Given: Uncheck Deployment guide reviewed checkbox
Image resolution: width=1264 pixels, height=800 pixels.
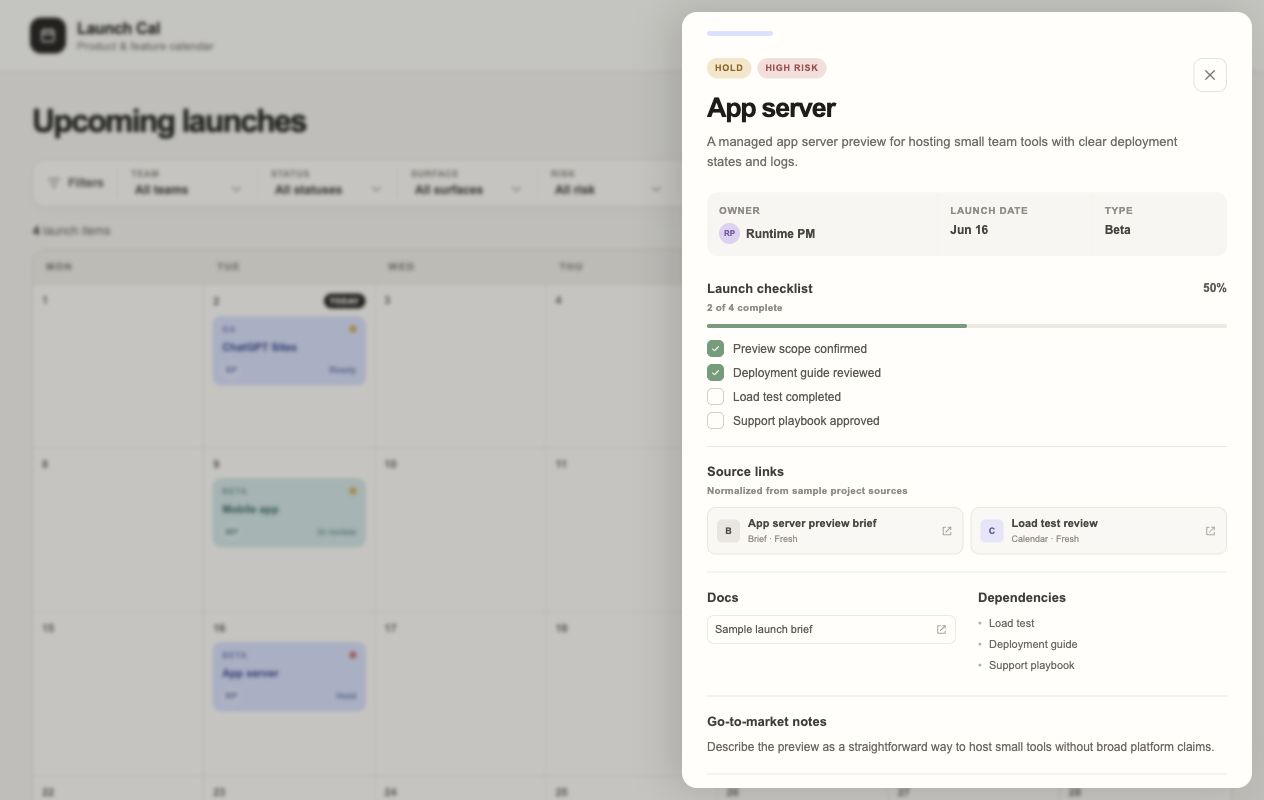Looking at the screenshot, I should pos(715,373).
